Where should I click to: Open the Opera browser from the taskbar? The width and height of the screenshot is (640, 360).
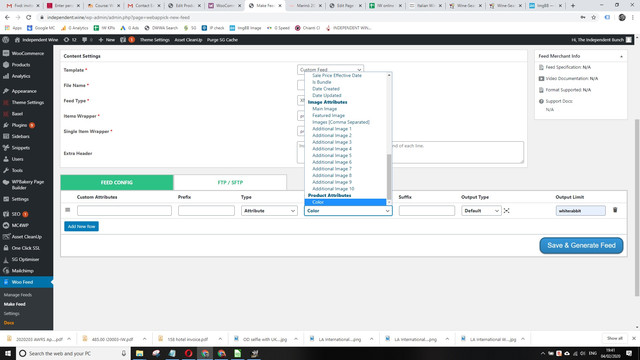click(189, 353)
